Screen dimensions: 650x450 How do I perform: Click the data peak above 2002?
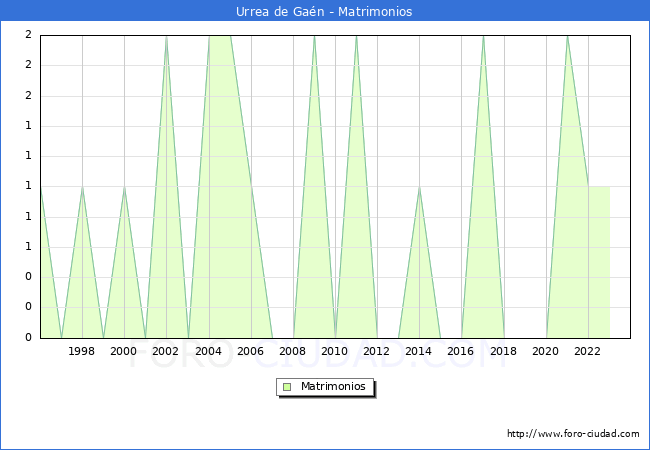click(x=166, y=38)
